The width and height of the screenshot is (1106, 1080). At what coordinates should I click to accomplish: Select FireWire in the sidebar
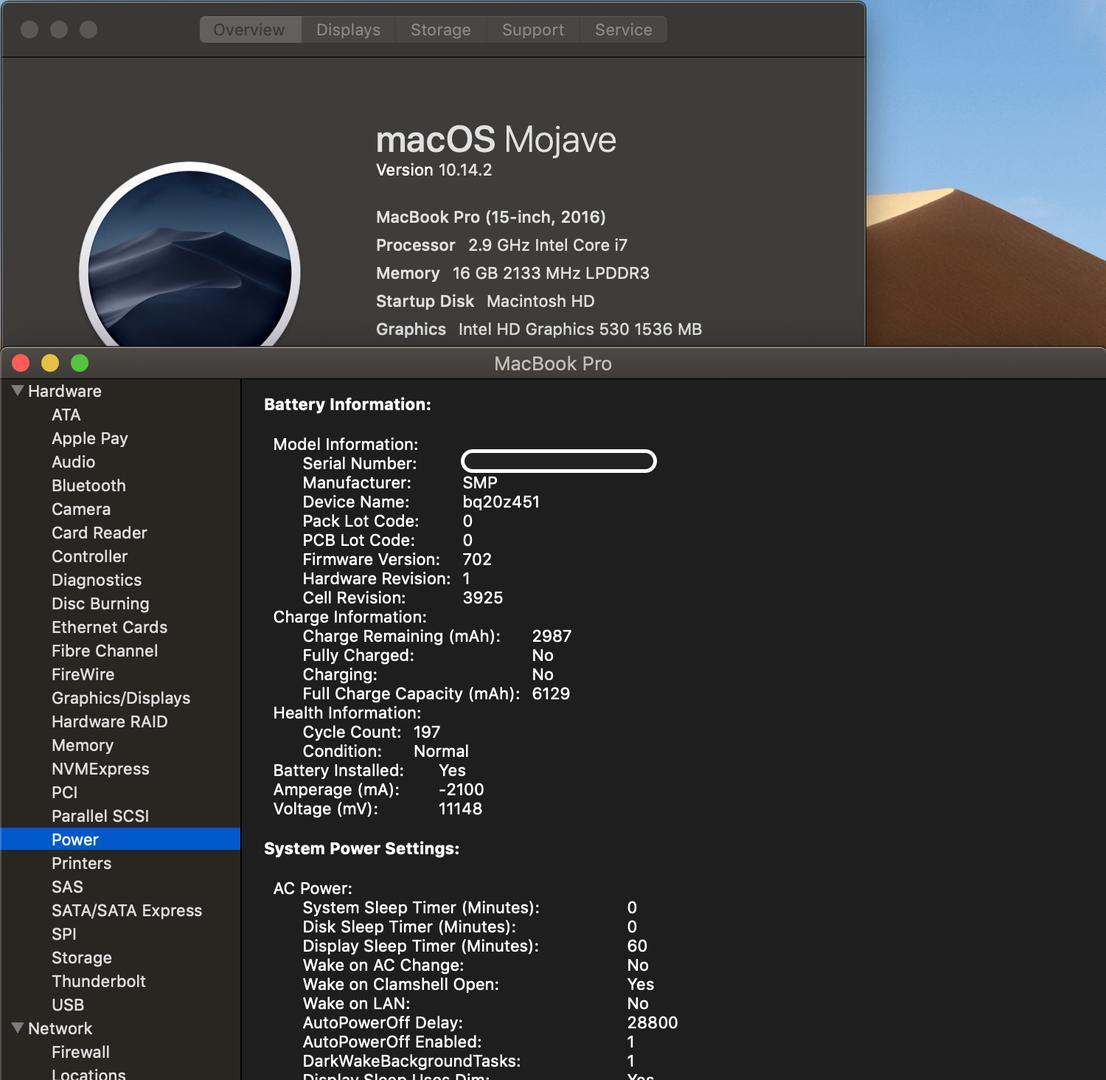(83, 674)
